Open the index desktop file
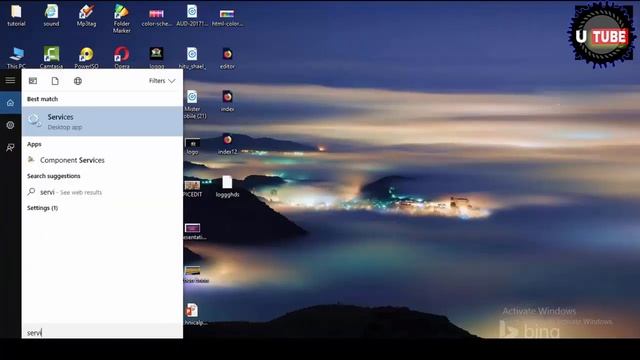Viewport: 640px width, 360px height. click(227, 101)
